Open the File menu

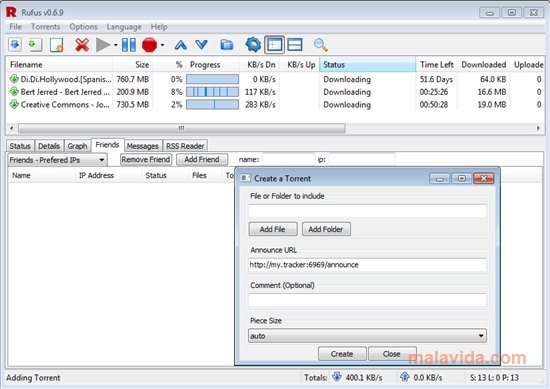pyautogui.click(x=15, y=27)
